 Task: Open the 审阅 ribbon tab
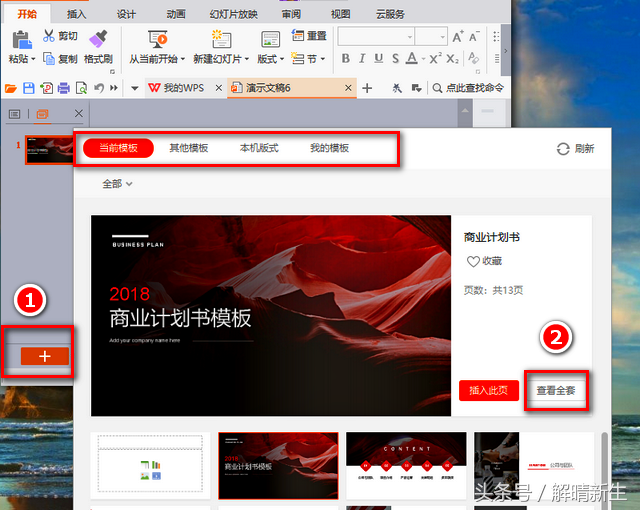(x=291, y=14)
